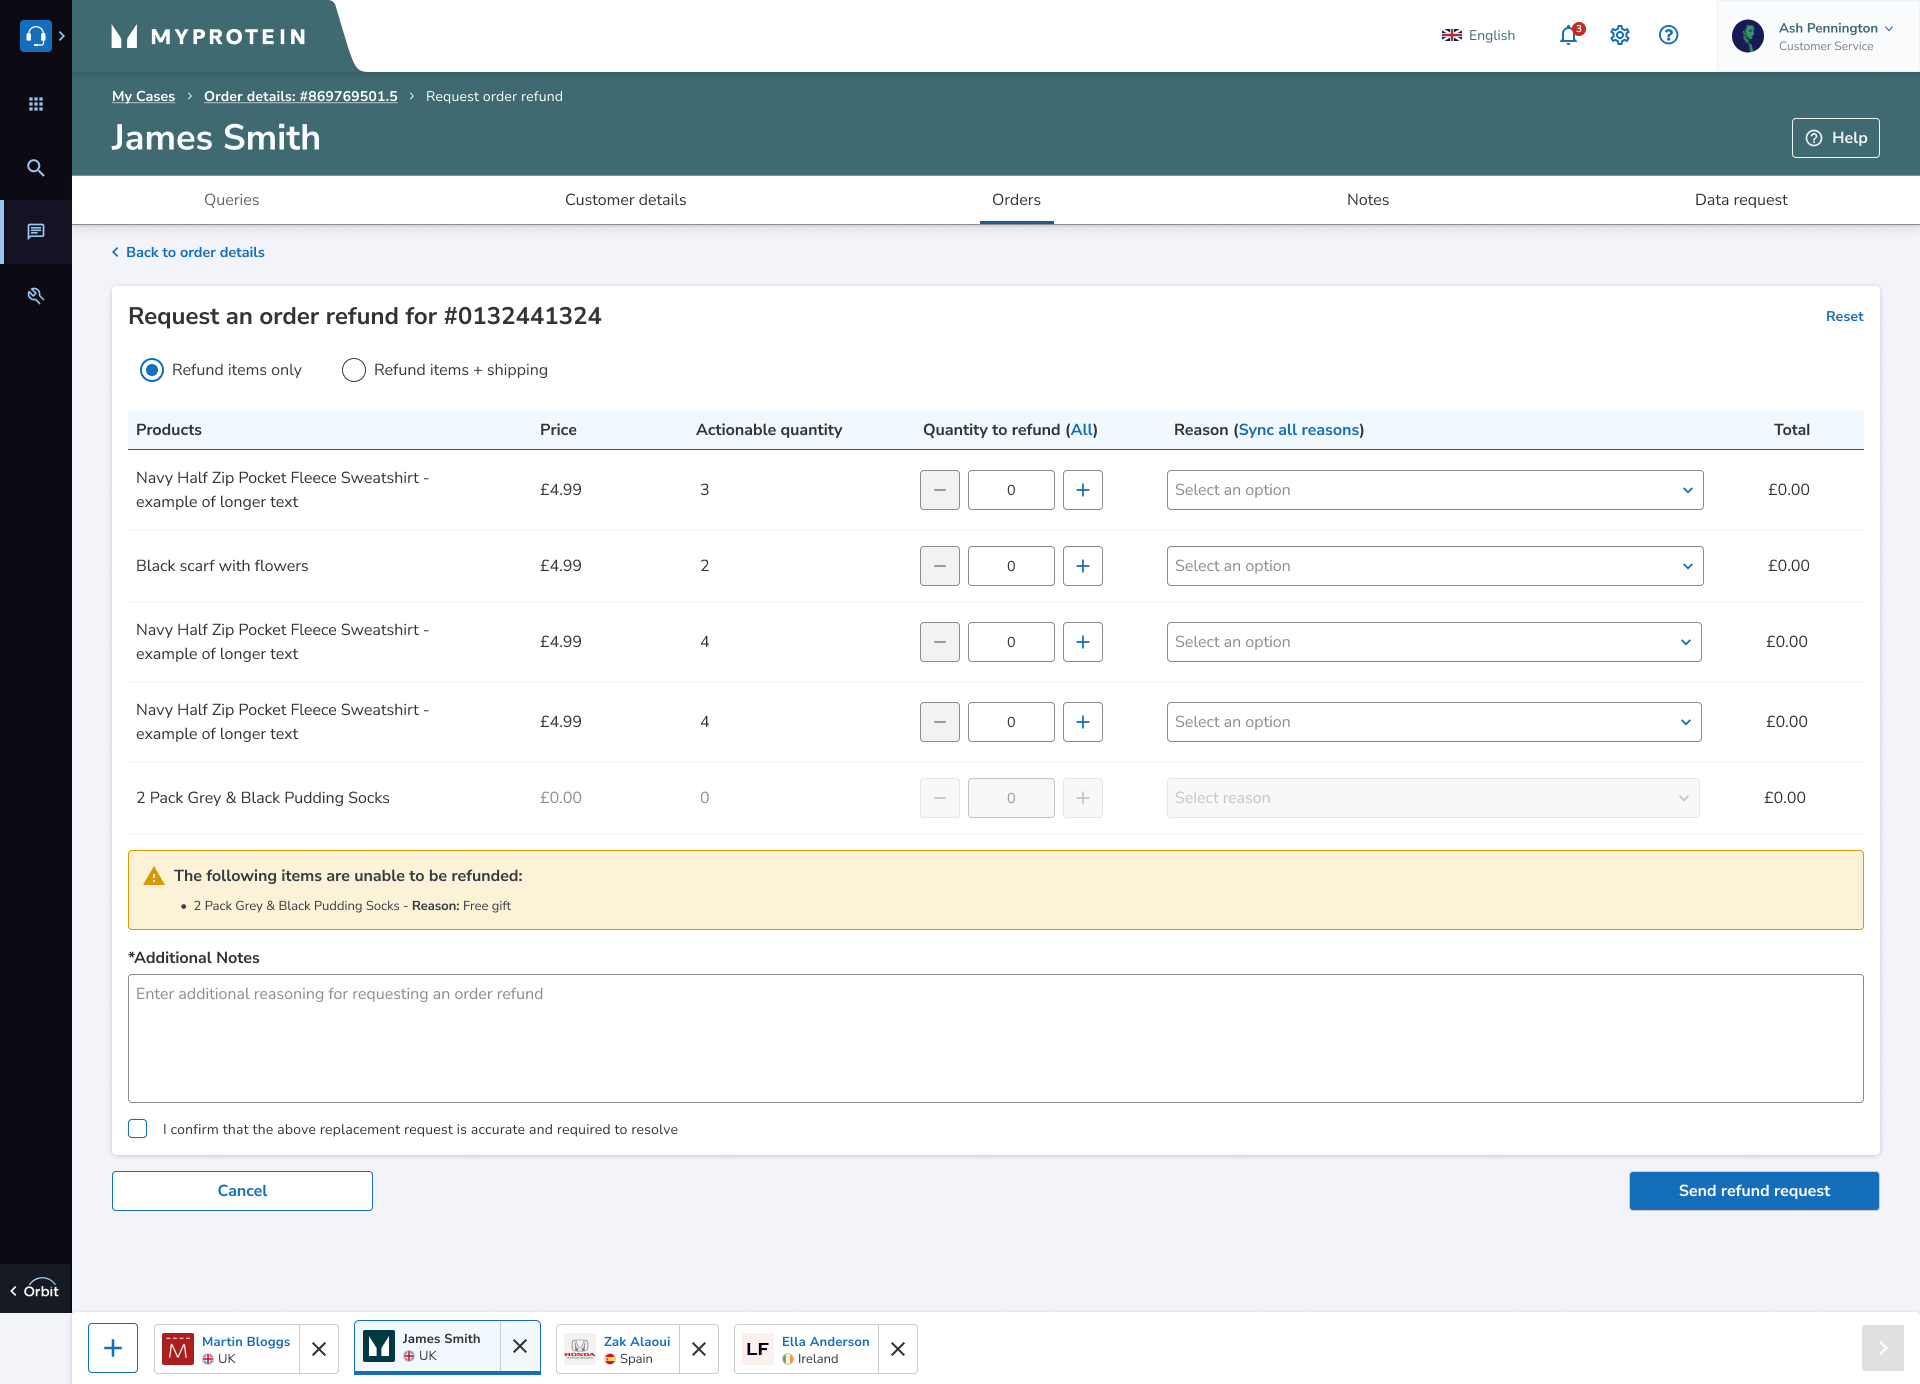This screenshot has height=1384, width=1920.
Task: Click into Additional Notes text area
Action: click(995, 1038)
